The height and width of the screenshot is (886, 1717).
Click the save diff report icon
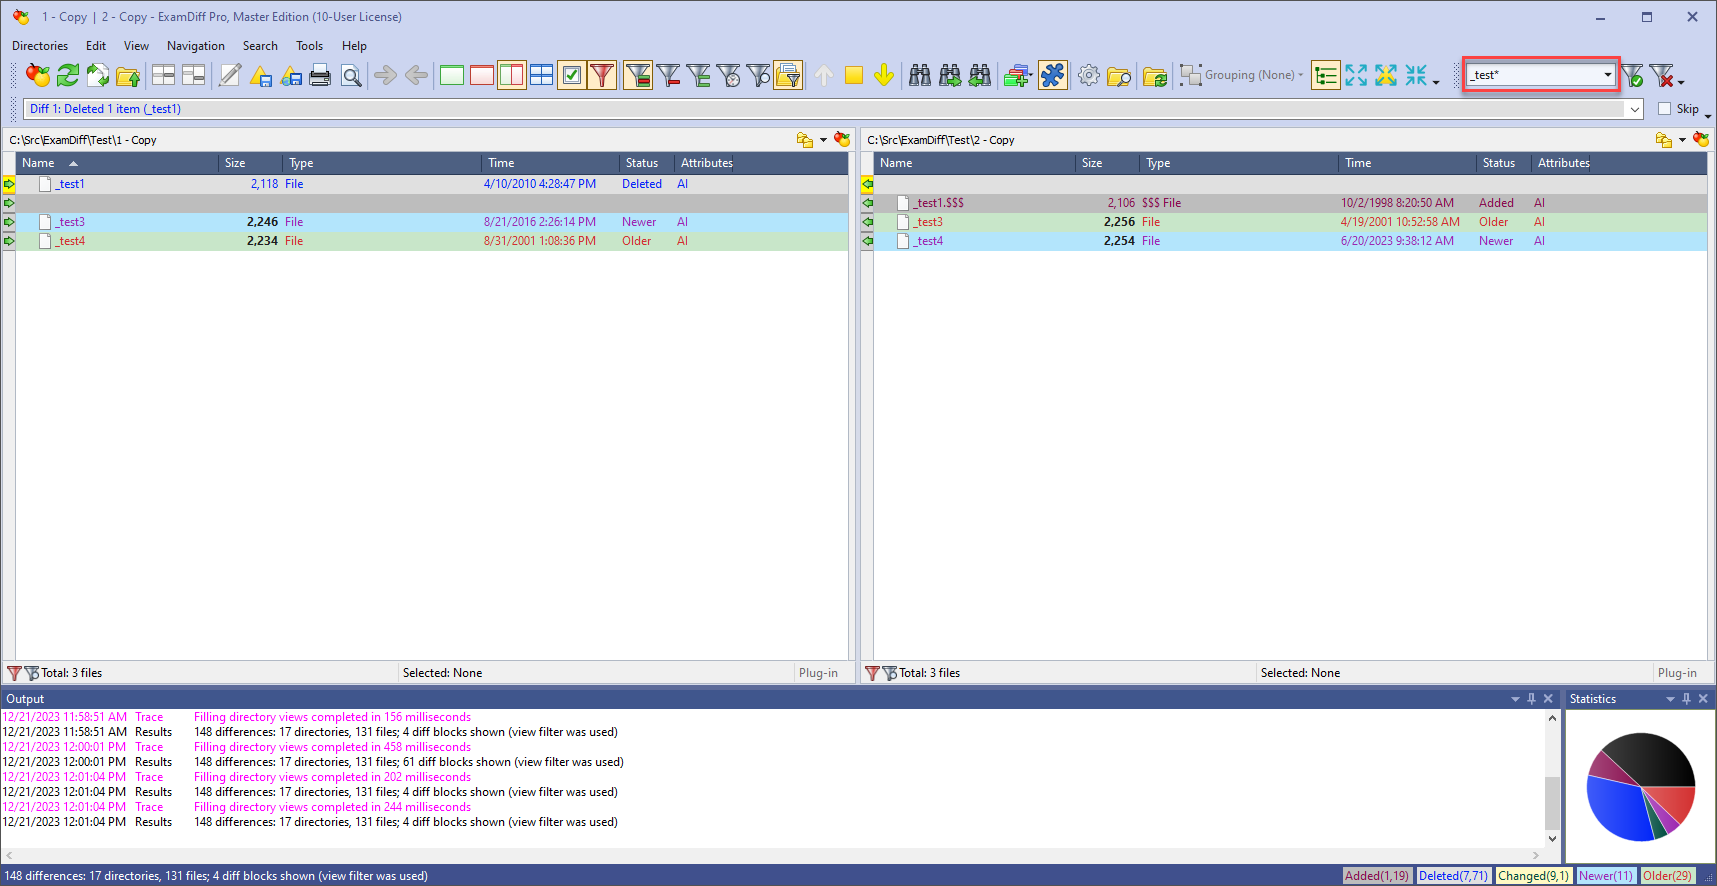coord(261,75)
